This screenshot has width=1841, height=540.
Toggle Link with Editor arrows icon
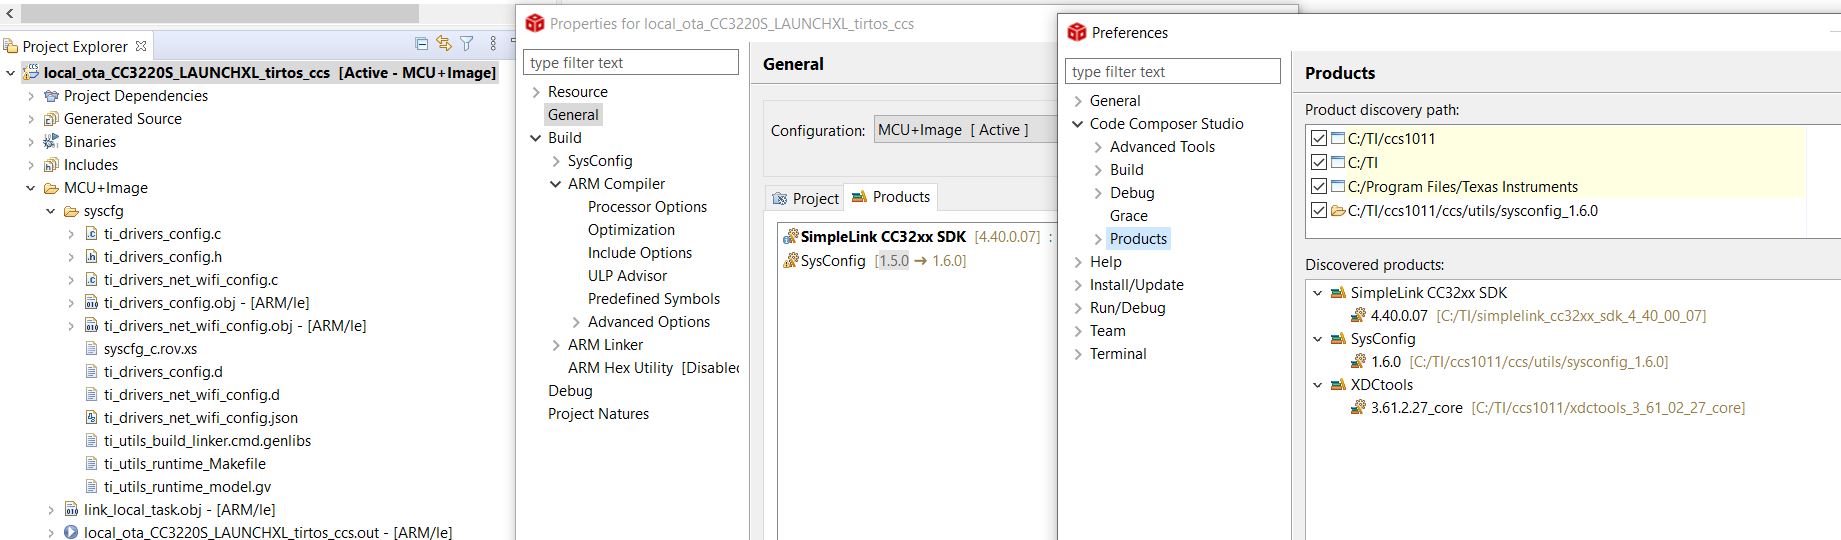(444, 44)
